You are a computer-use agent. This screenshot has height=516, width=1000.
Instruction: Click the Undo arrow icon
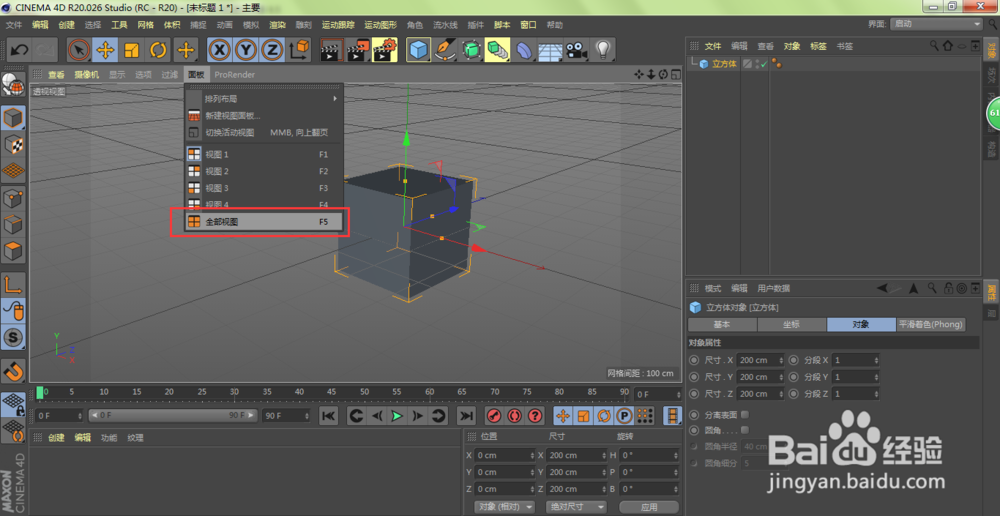click(19, 50)
